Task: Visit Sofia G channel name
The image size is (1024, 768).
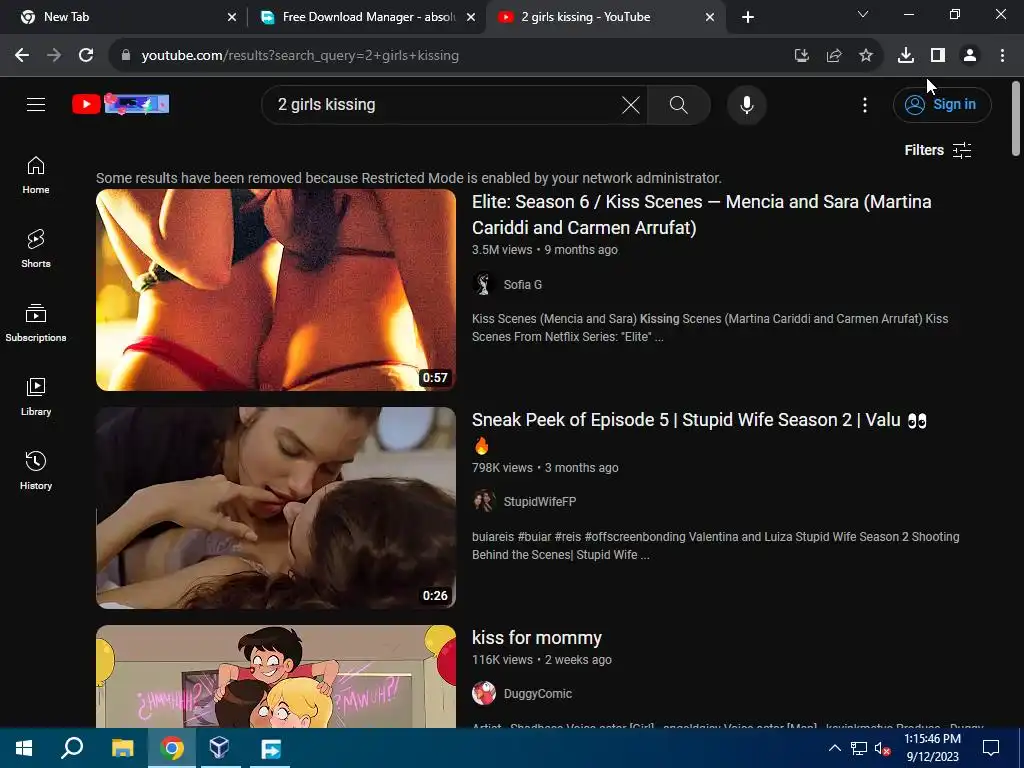Action: (522, 285)
